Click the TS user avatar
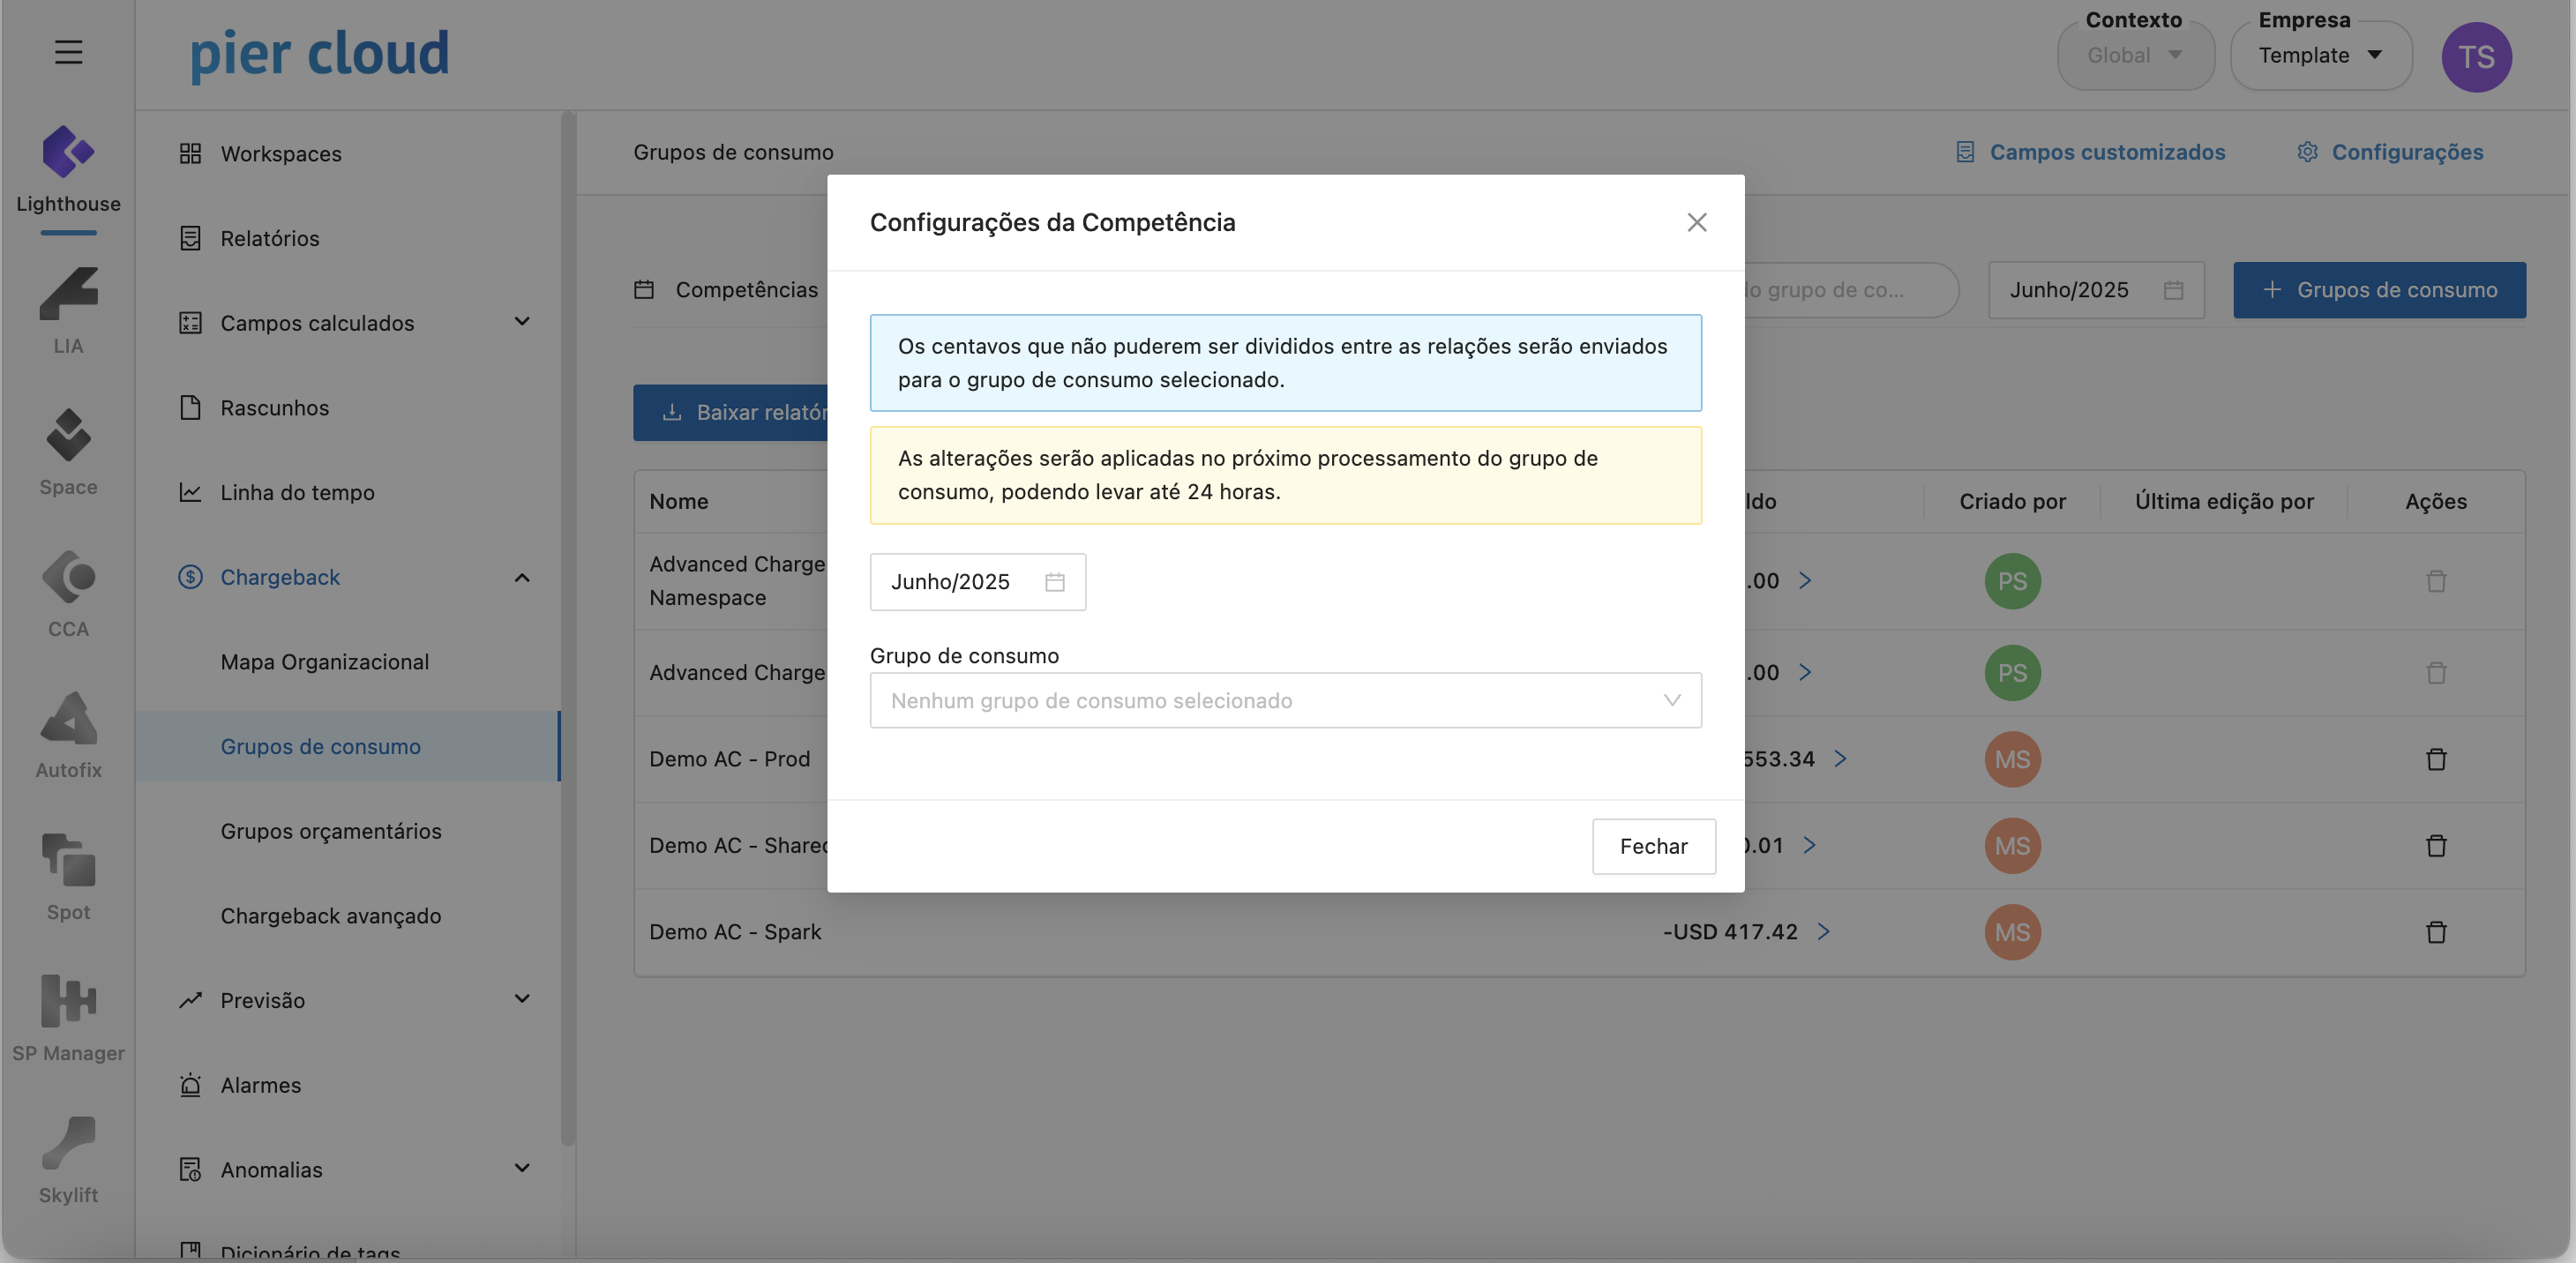The image size is (2576, 1263). (2475, 57)
